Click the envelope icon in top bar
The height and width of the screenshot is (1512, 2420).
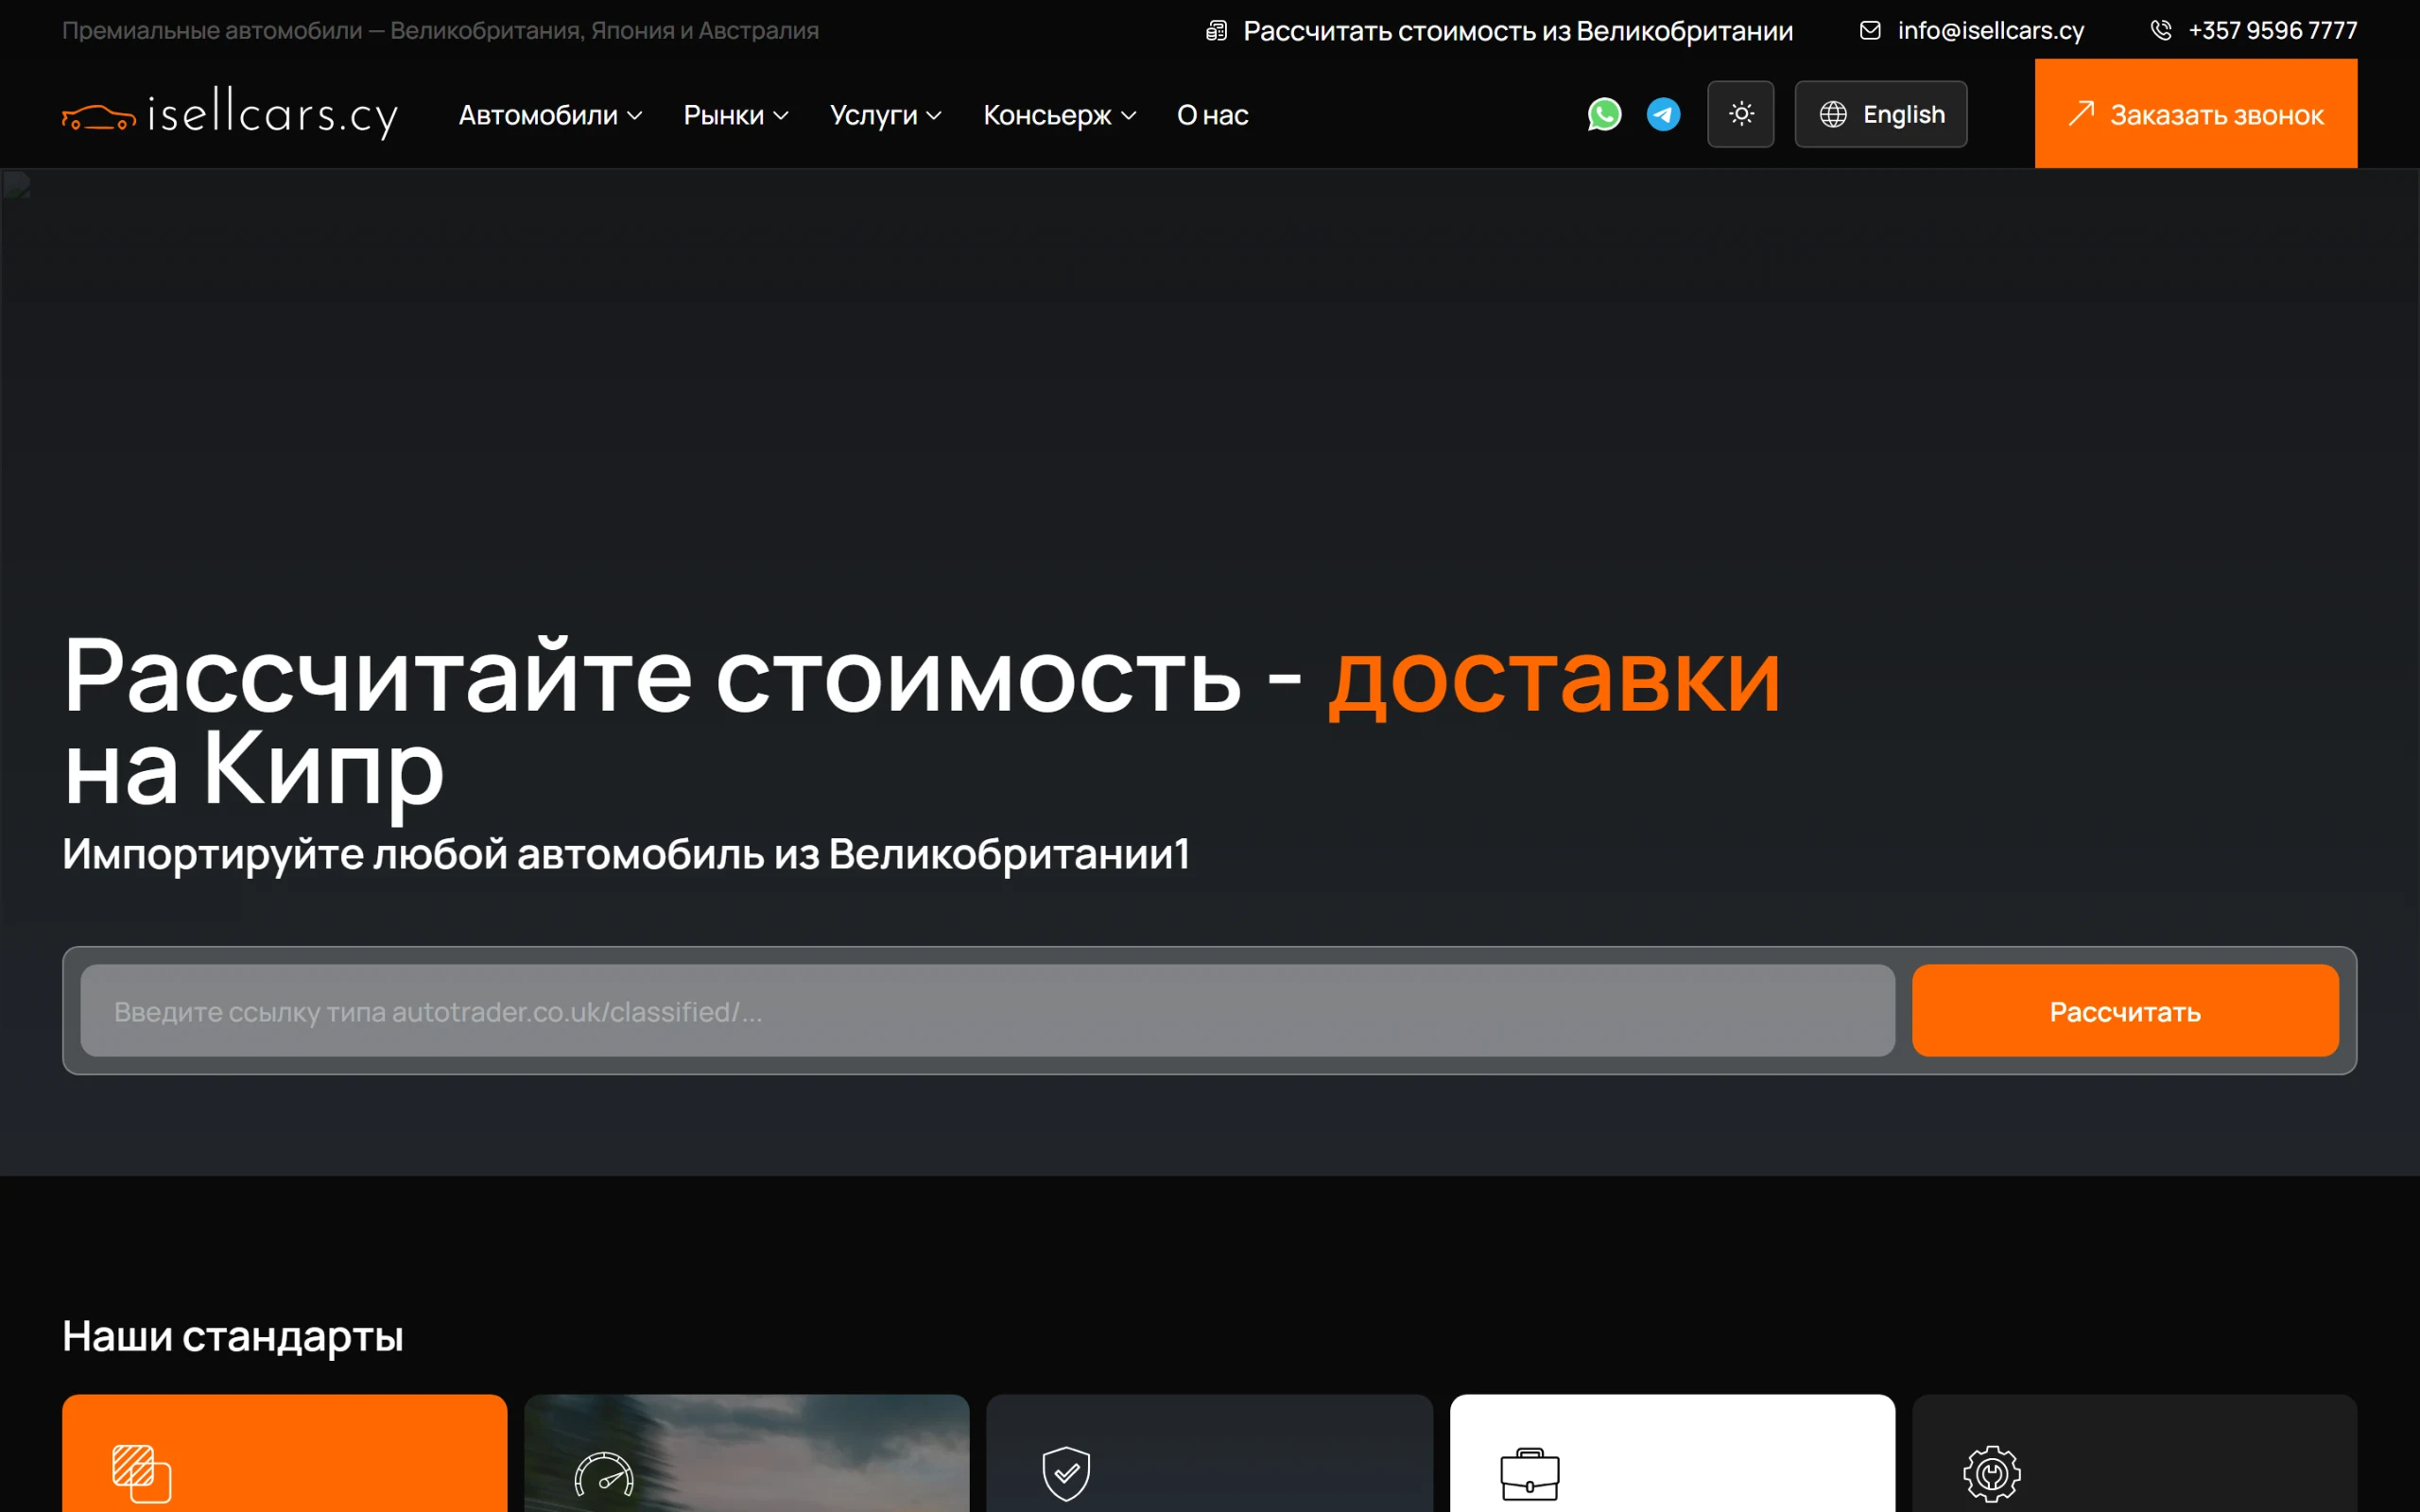pyautogui.click(x=1870, y=31)
